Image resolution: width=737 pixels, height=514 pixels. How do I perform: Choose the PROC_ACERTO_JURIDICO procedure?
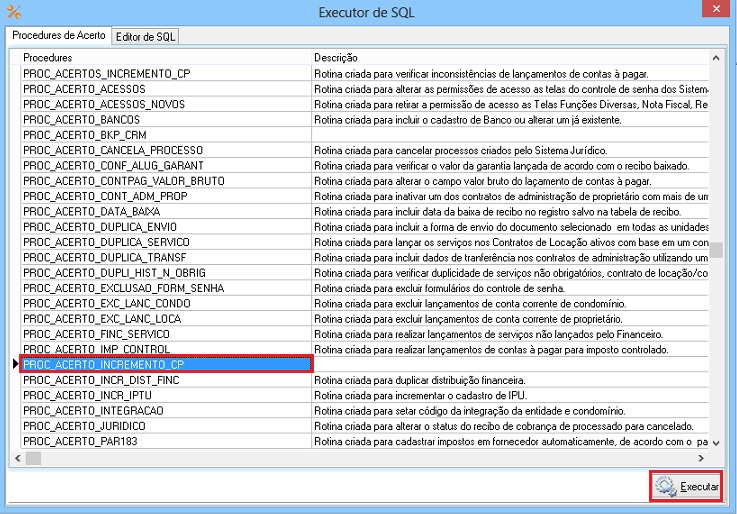pyautogui.click(x=166, y=426)
